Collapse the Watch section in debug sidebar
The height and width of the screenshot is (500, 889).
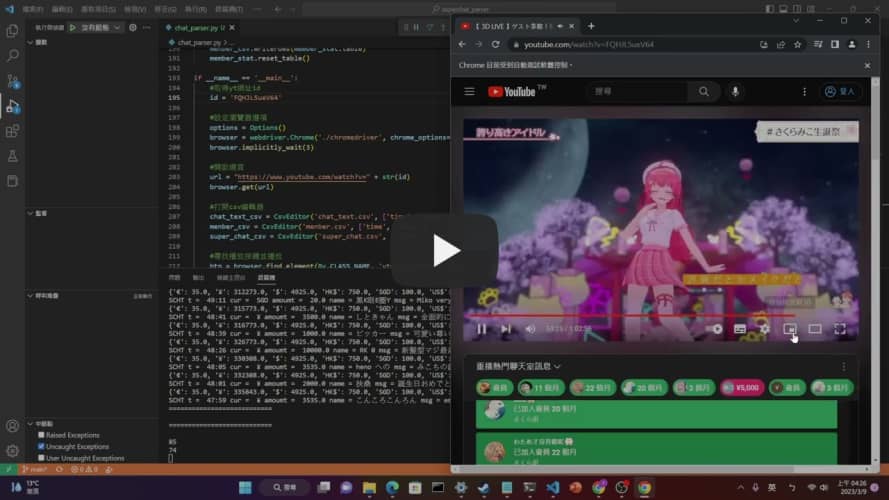(30, 213)
